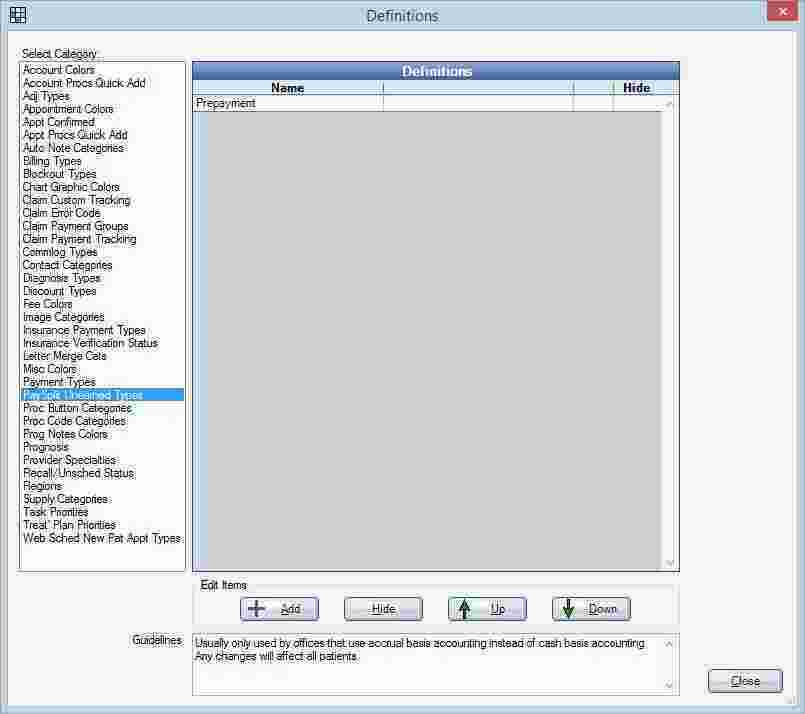Open Billing Types category
Image resolution: width=805 pixels, height=714 pixels.
(52, 161)
